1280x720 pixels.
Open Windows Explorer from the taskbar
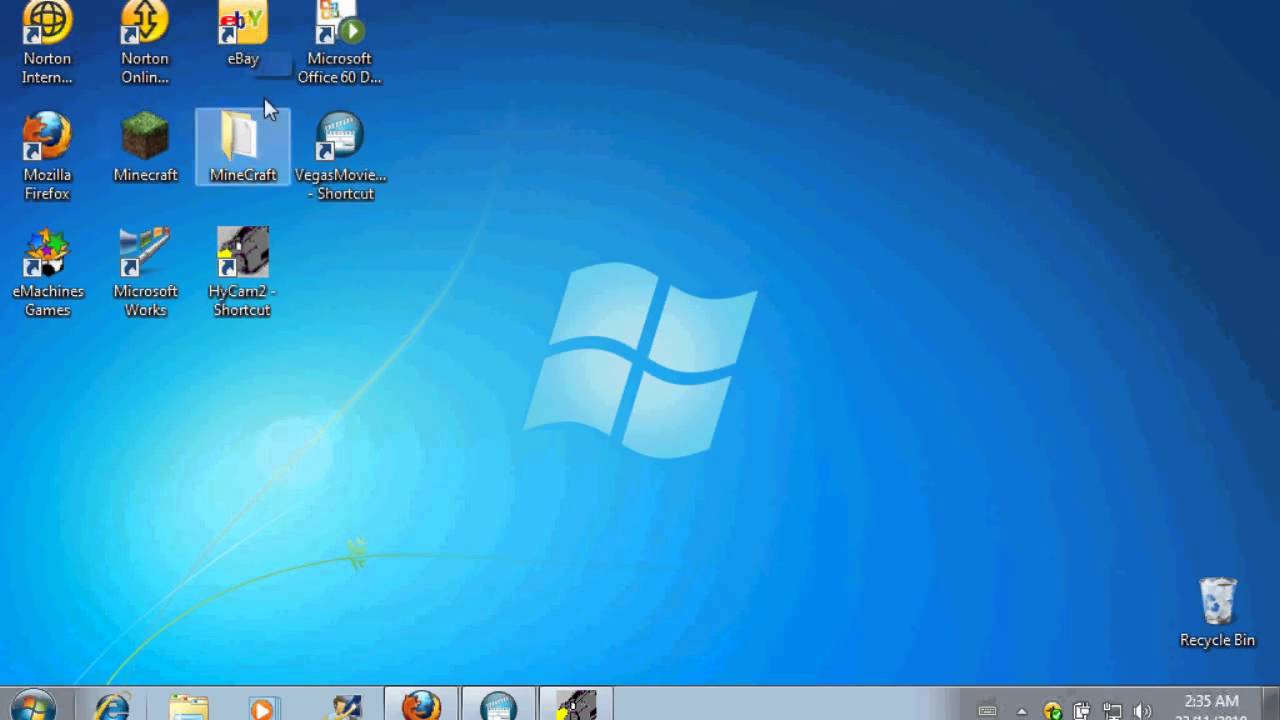tap(189, 705)
